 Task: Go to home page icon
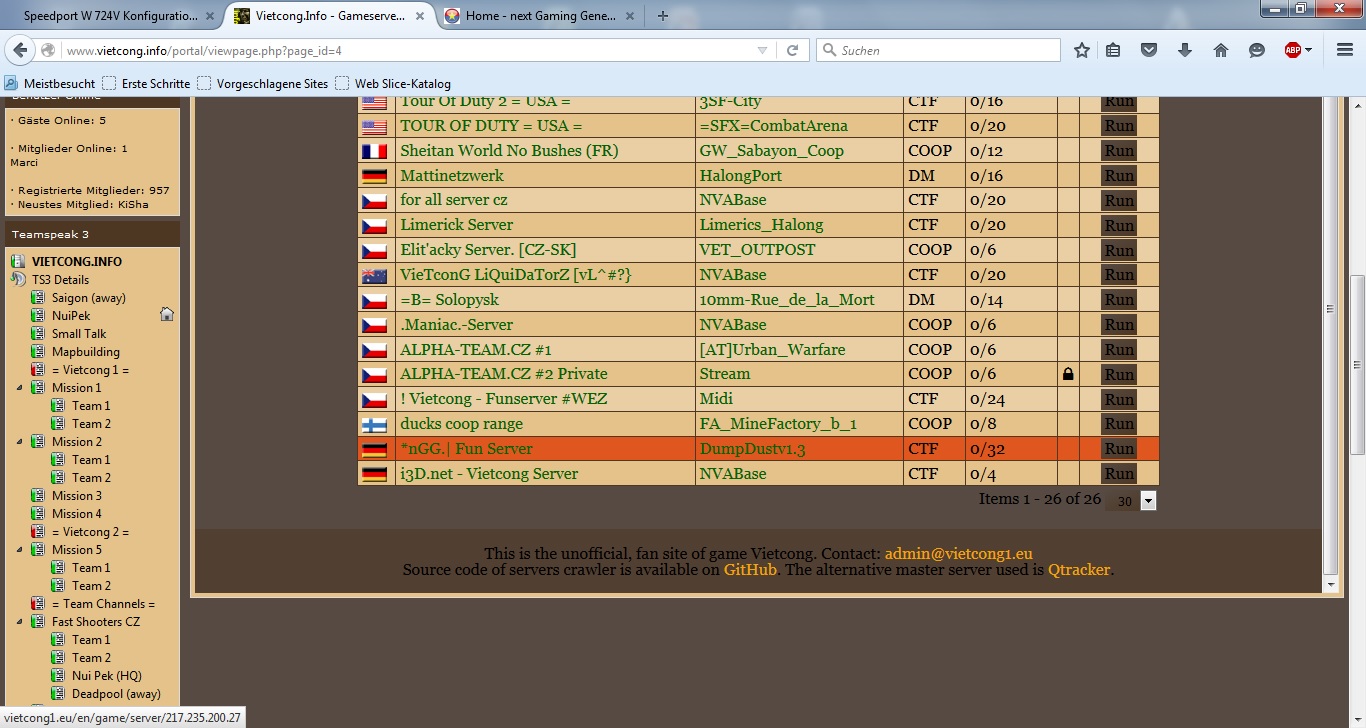click(x=1221, y=50)
